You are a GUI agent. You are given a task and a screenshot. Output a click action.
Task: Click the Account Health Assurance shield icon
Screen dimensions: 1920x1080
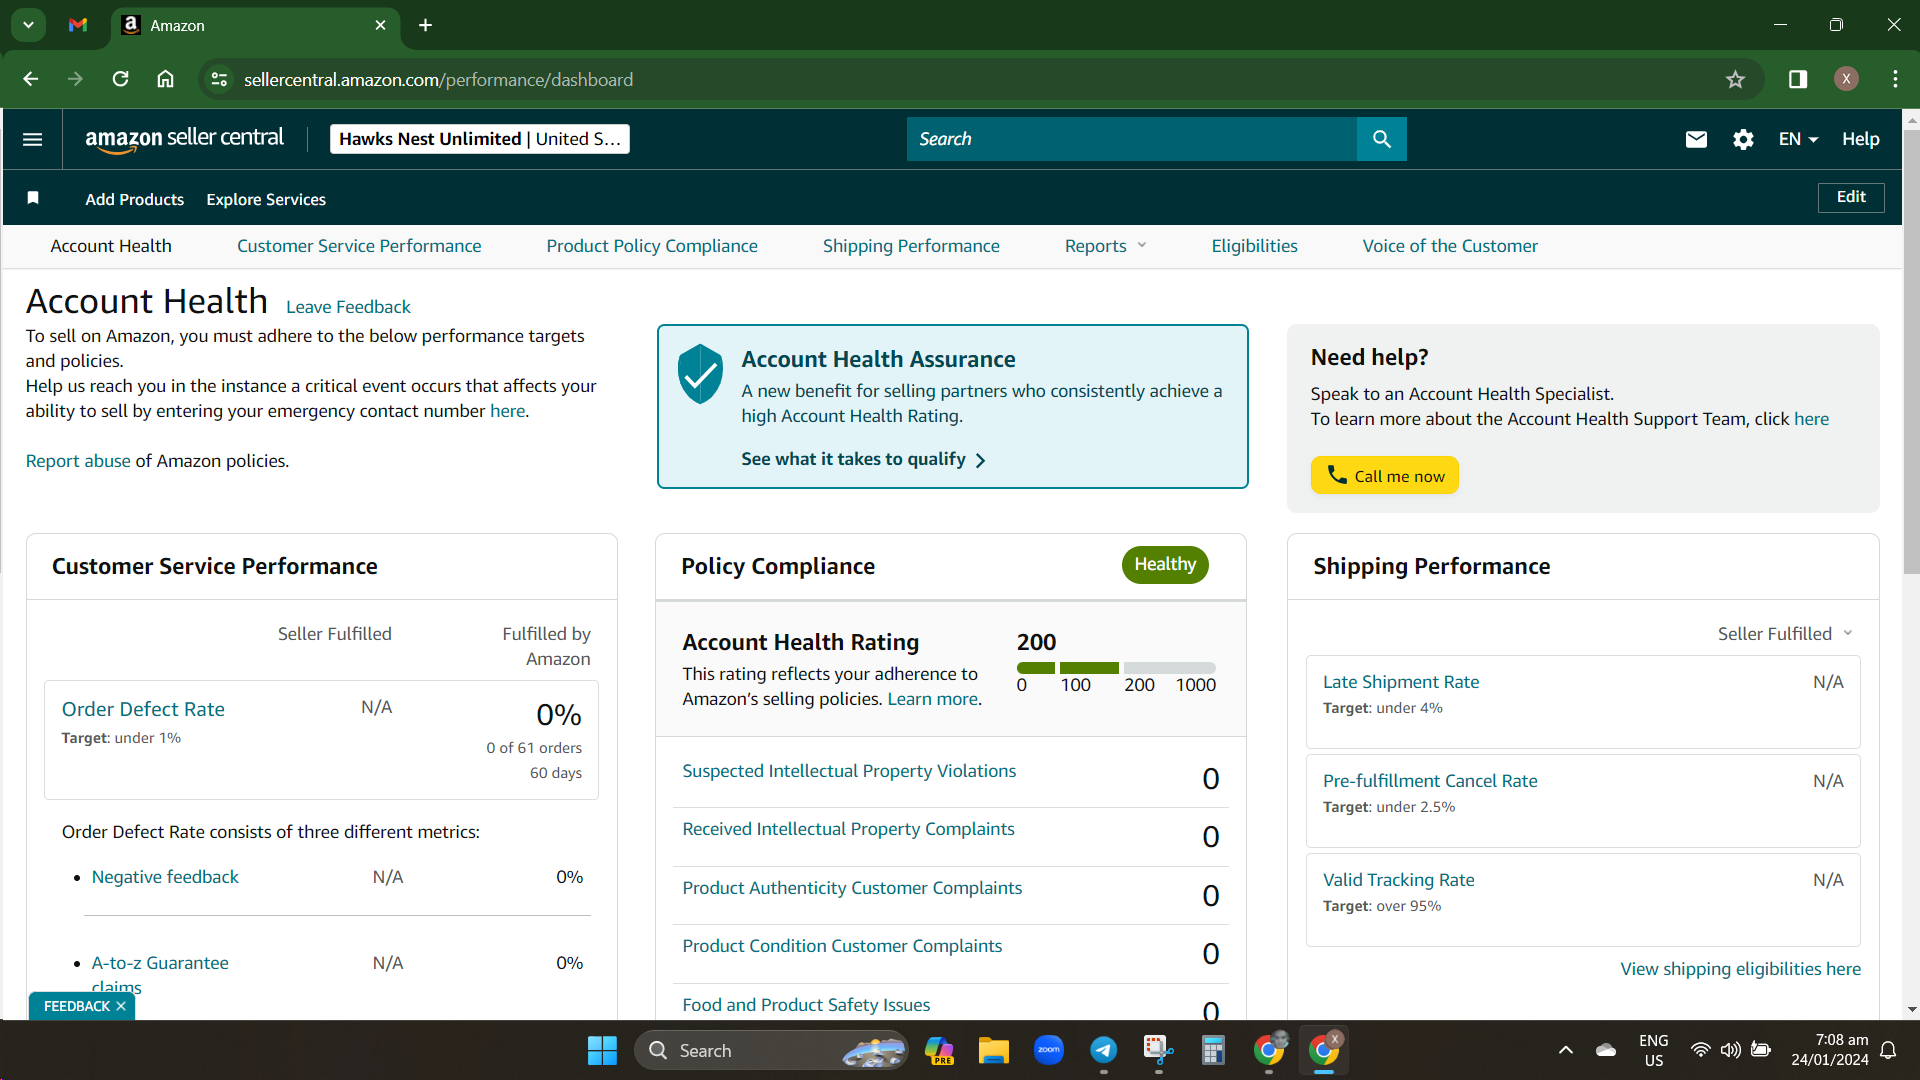pyautogui.click(x=700, y=374)
